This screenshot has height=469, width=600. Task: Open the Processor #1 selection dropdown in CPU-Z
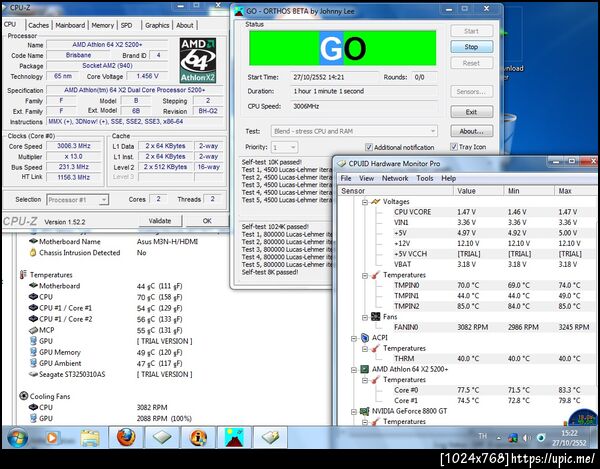pyautogui.click(x=78, y=200)
